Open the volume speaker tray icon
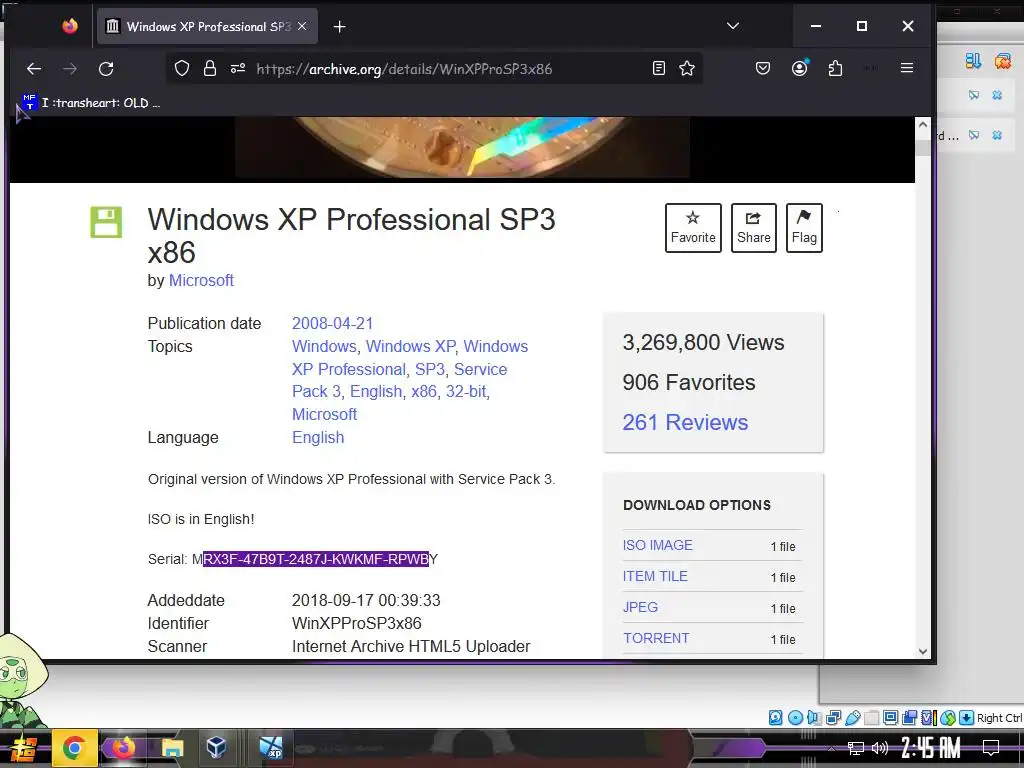The width and height of the screenshot is (1024, 768). [880, 748]
